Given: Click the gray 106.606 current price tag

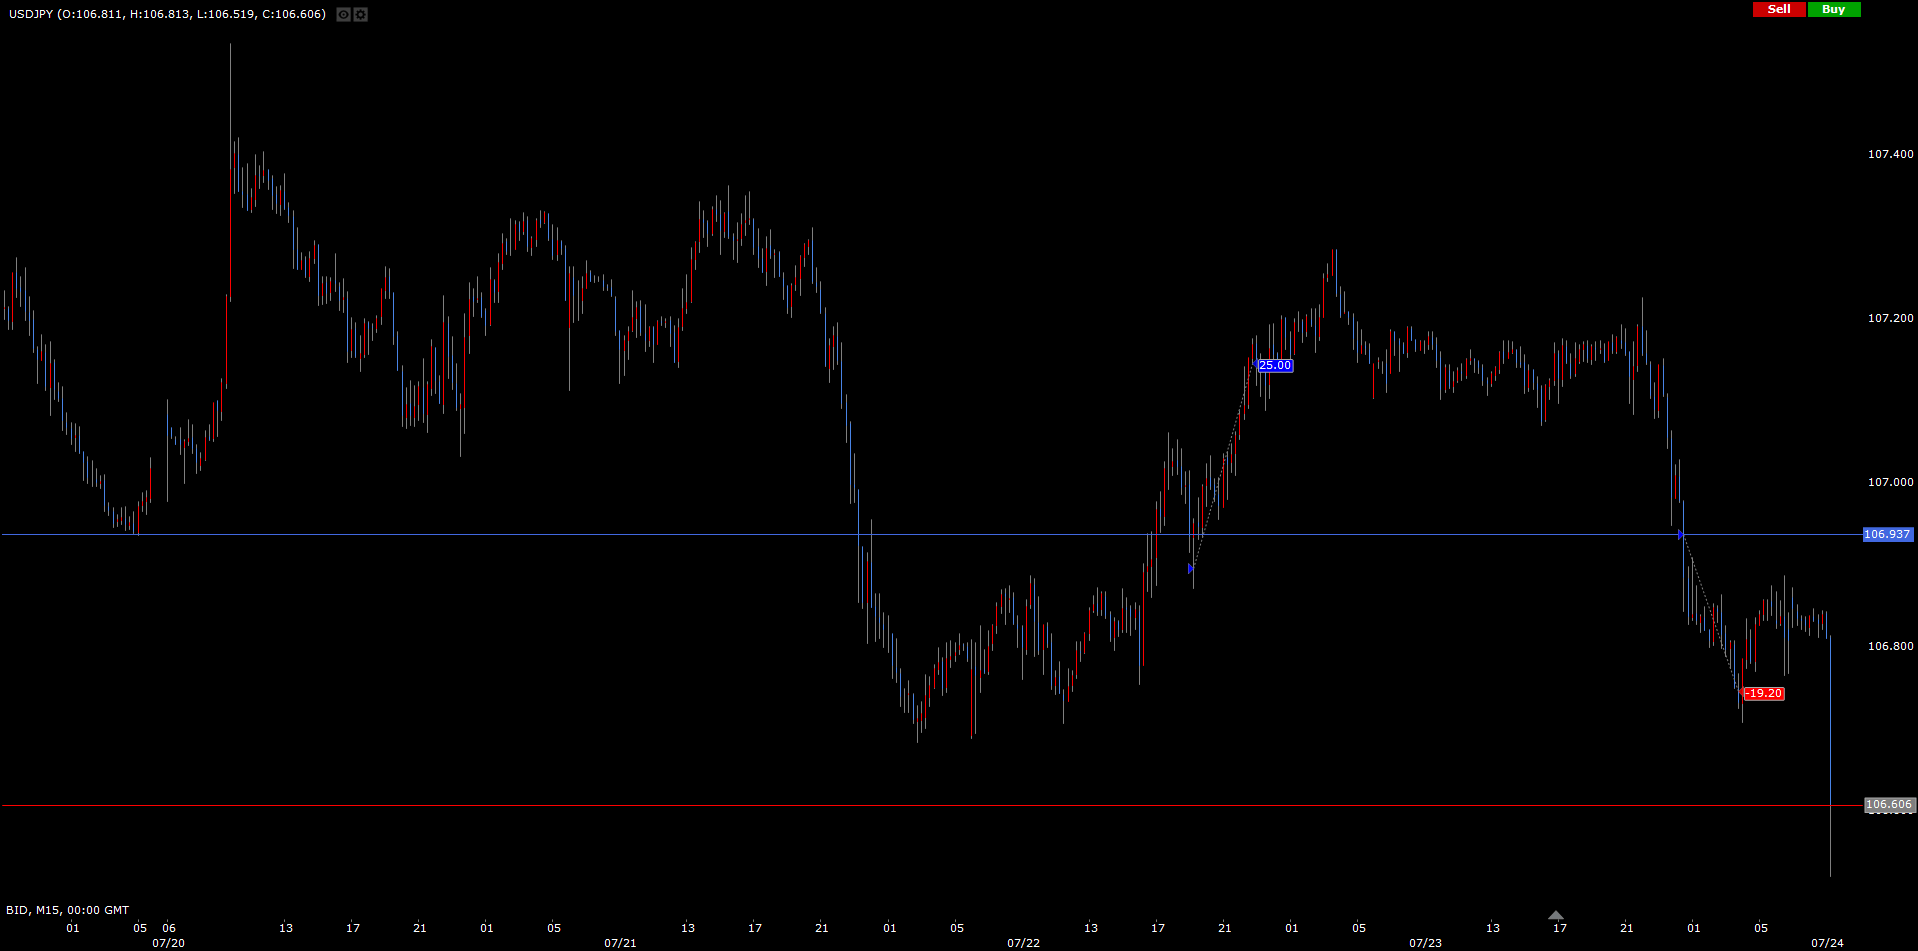Looking at the screenshot, I should [x=1888, y=805].
